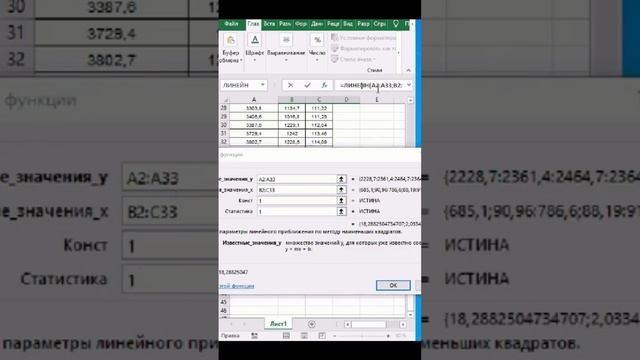The height and width of the screenshot is (360, 640).
Task: Cancel formula entry with the X icon
Action: tap(290, 85)
